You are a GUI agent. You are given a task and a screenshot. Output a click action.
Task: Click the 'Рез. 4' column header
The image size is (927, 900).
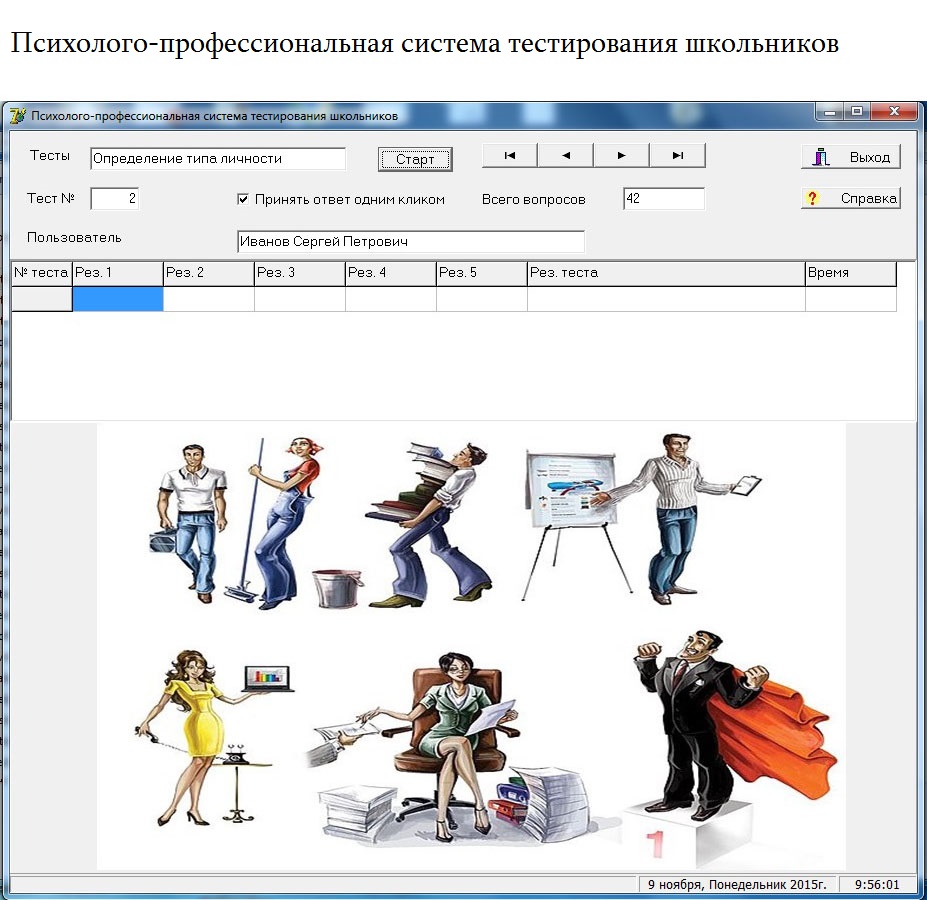(x=391, y=273)
